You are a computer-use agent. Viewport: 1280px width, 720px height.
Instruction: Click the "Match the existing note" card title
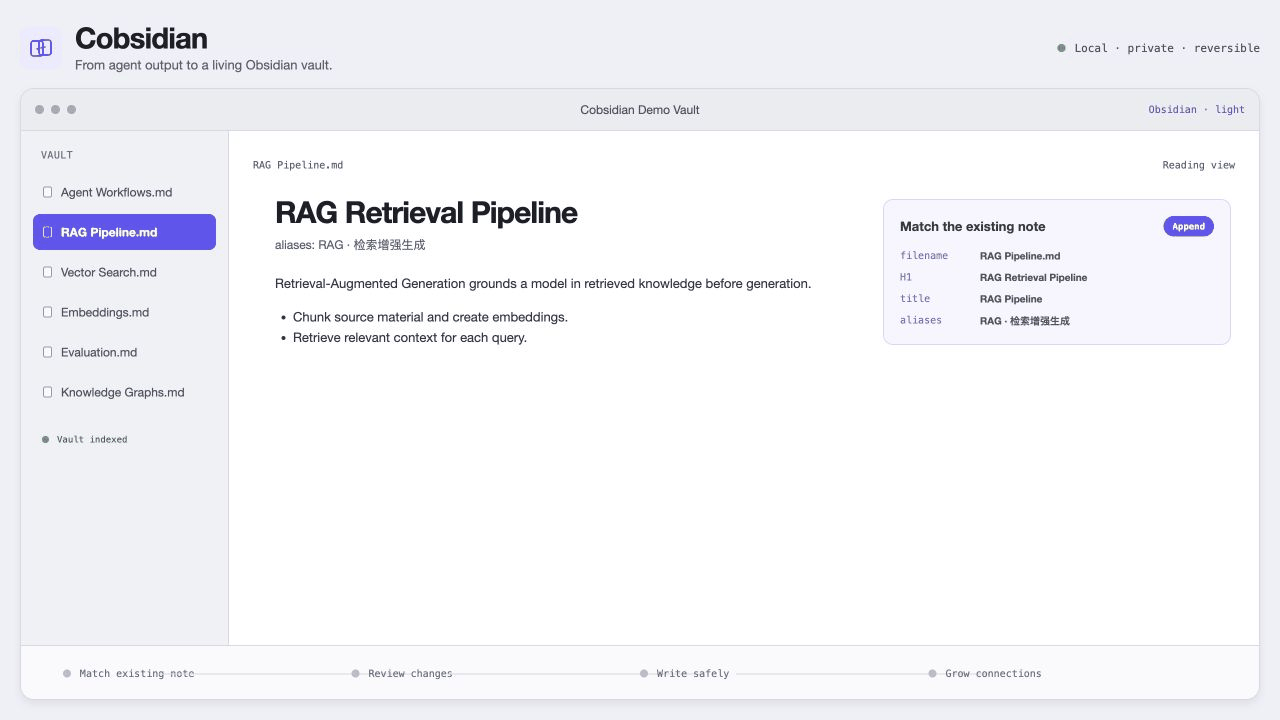[x=973, y=227]
